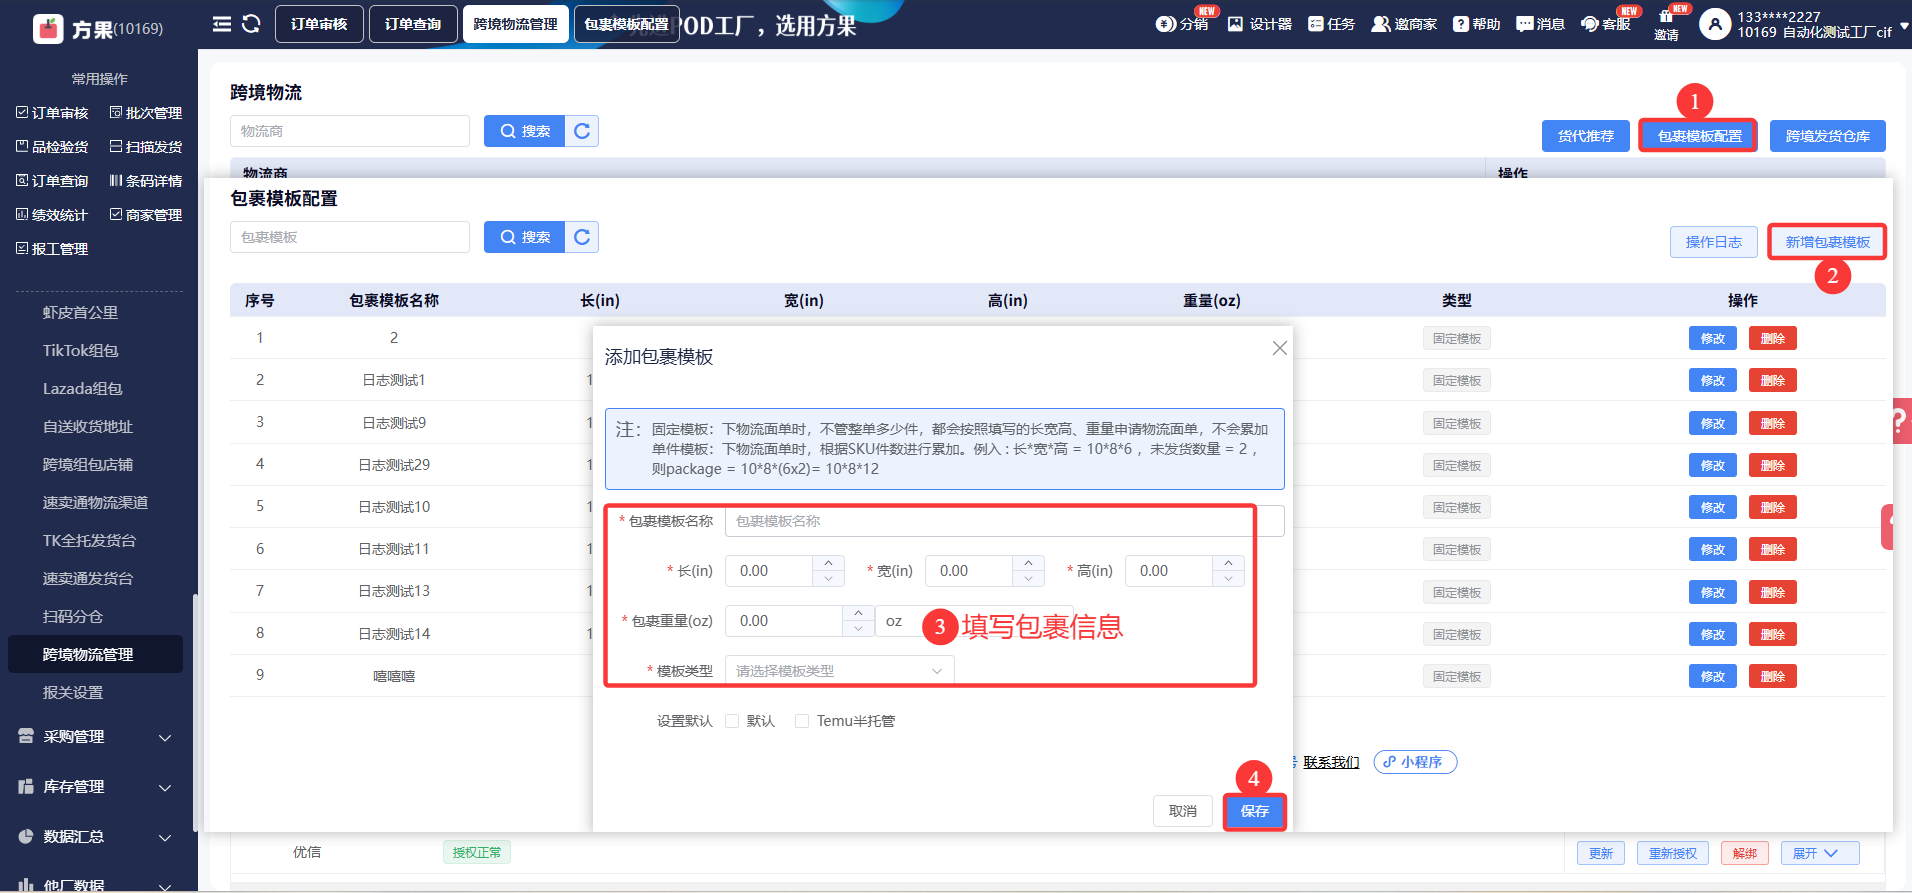
Task: Open the 操作日志 log
Action: pyautogui.click(x=1714, y=242)
